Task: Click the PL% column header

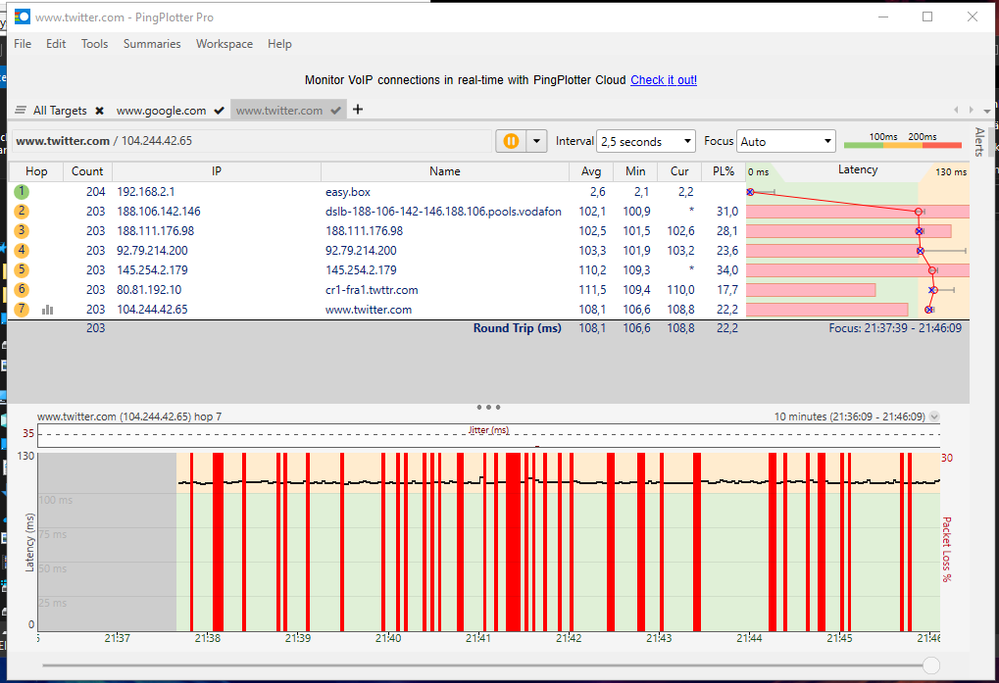Action: click(x=723, y=171)
